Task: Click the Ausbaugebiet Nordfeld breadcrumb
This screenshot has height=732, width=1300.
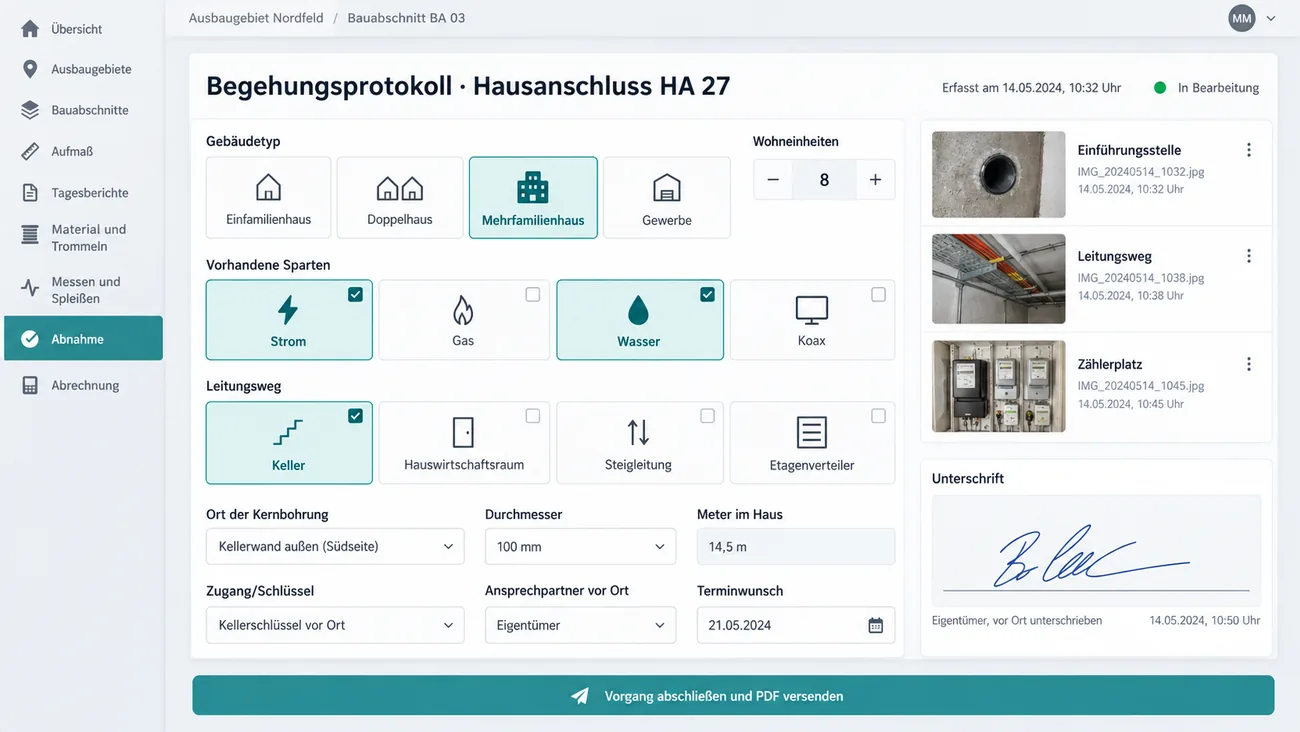Action: coord(256,18)
